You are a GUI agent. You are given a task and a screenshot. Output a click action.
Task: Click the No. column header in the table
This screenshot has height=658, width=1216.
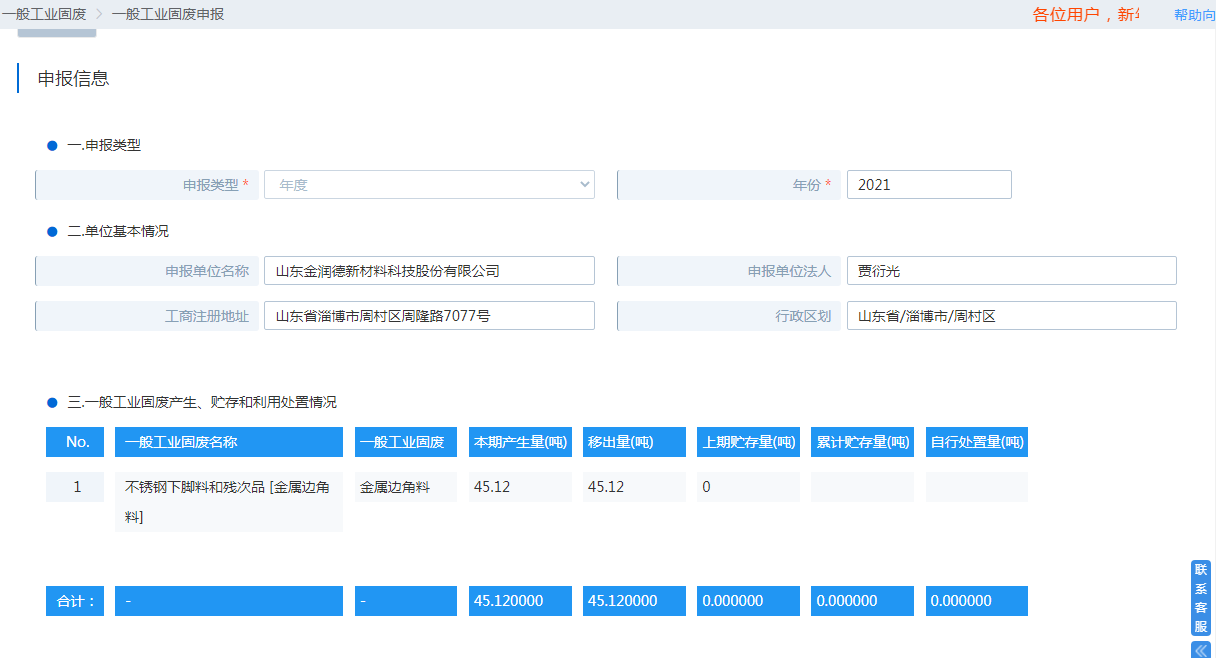(x=74, y=441)
